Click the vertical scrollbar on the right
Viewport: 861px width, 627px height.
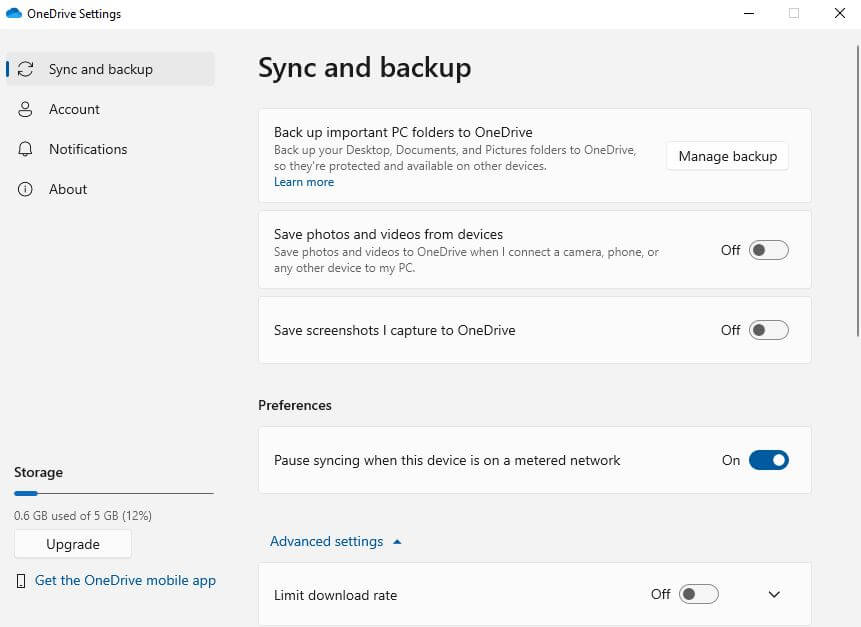pos(856,200)
